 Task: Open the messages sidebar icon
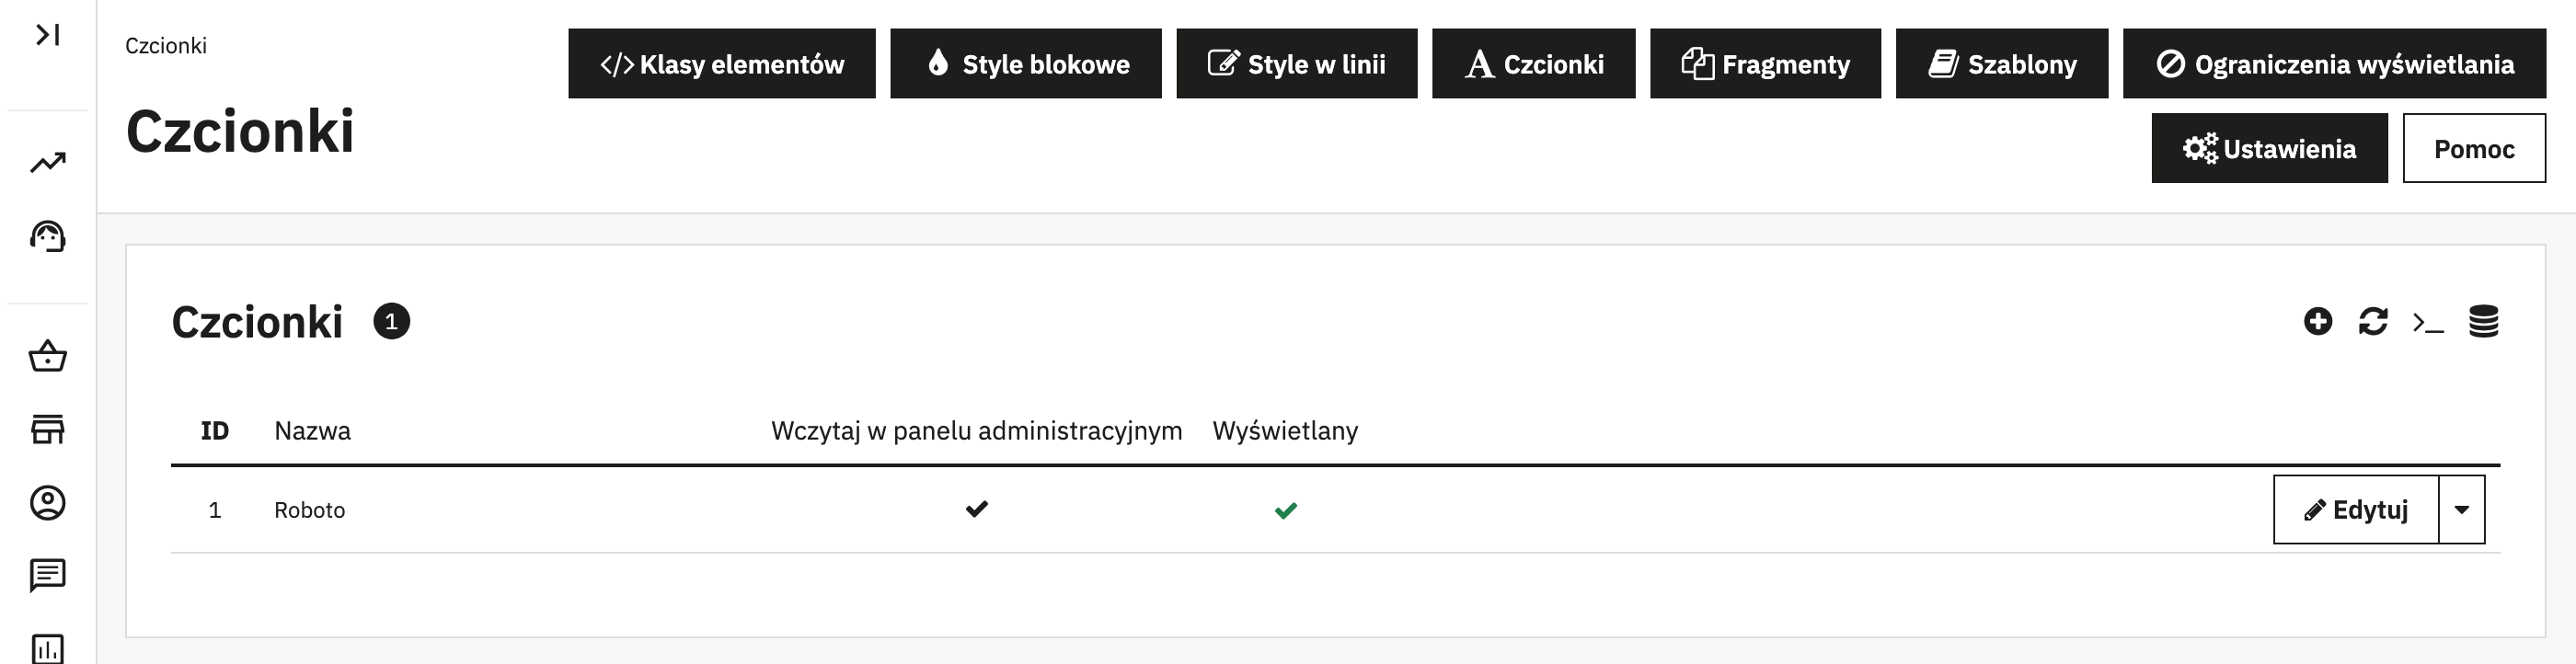pyautogui.click(x=47, y=575)
